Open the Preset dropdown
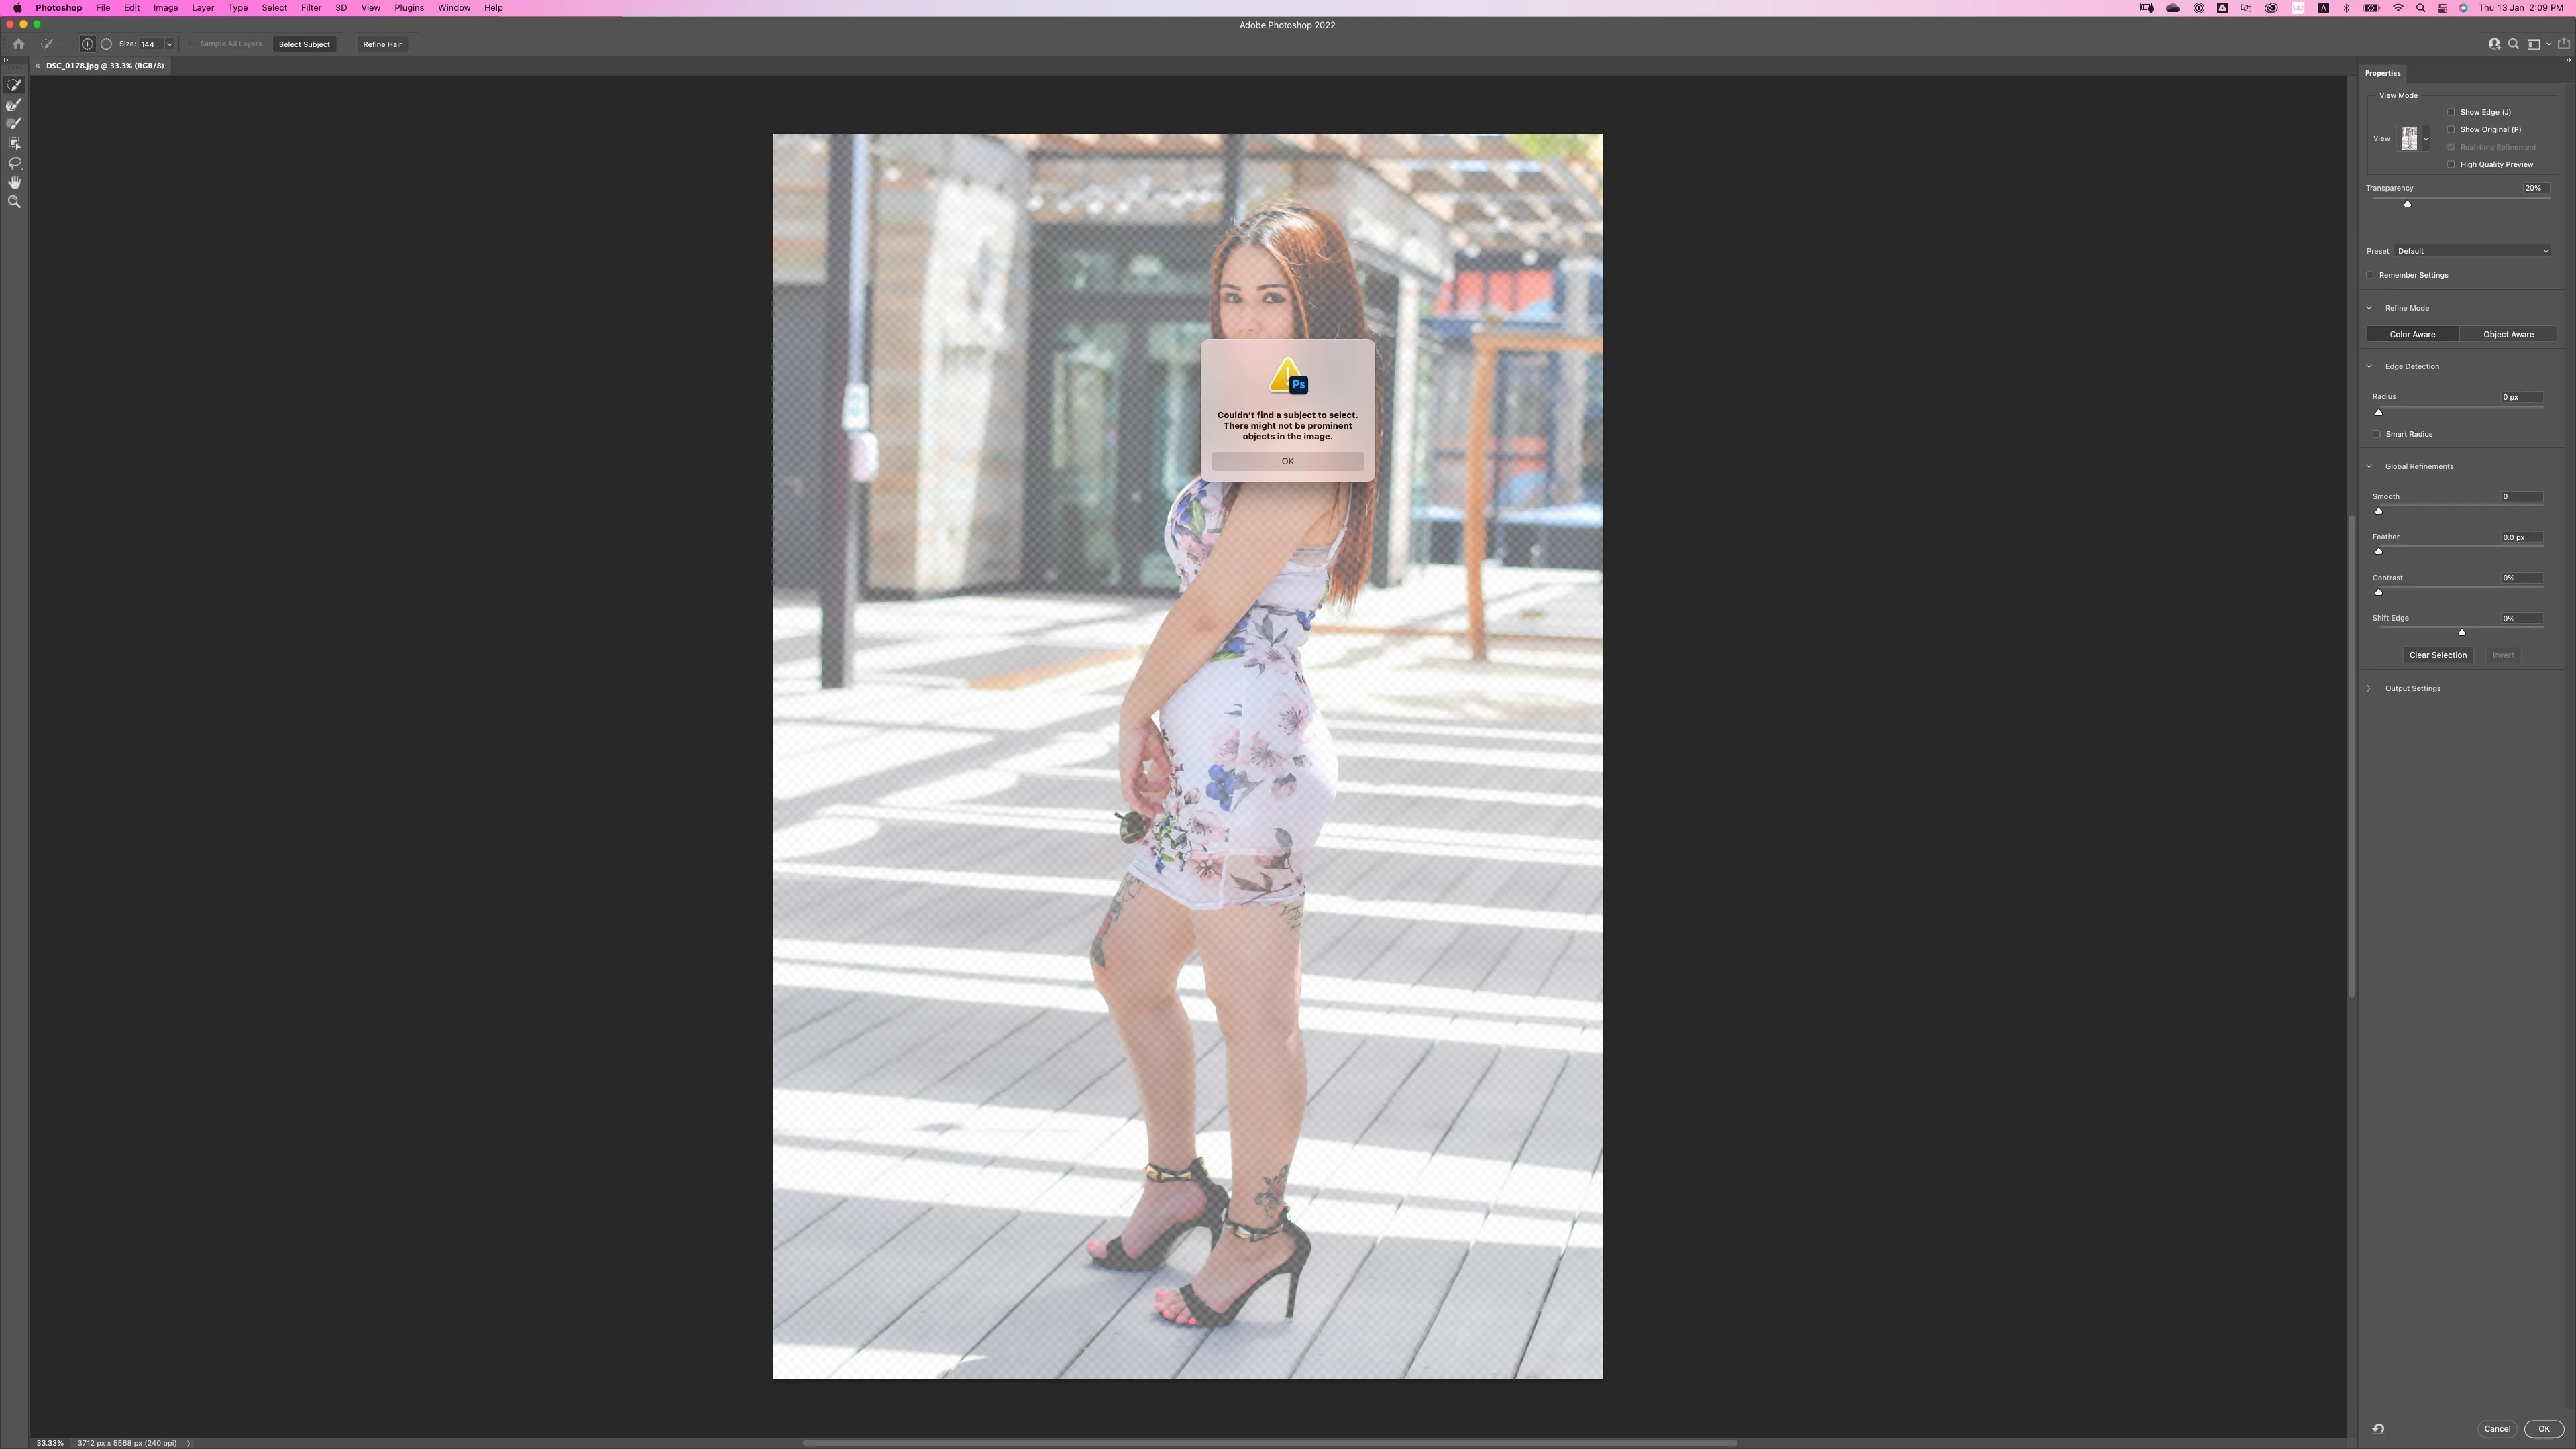 (x=2471, y=251)
